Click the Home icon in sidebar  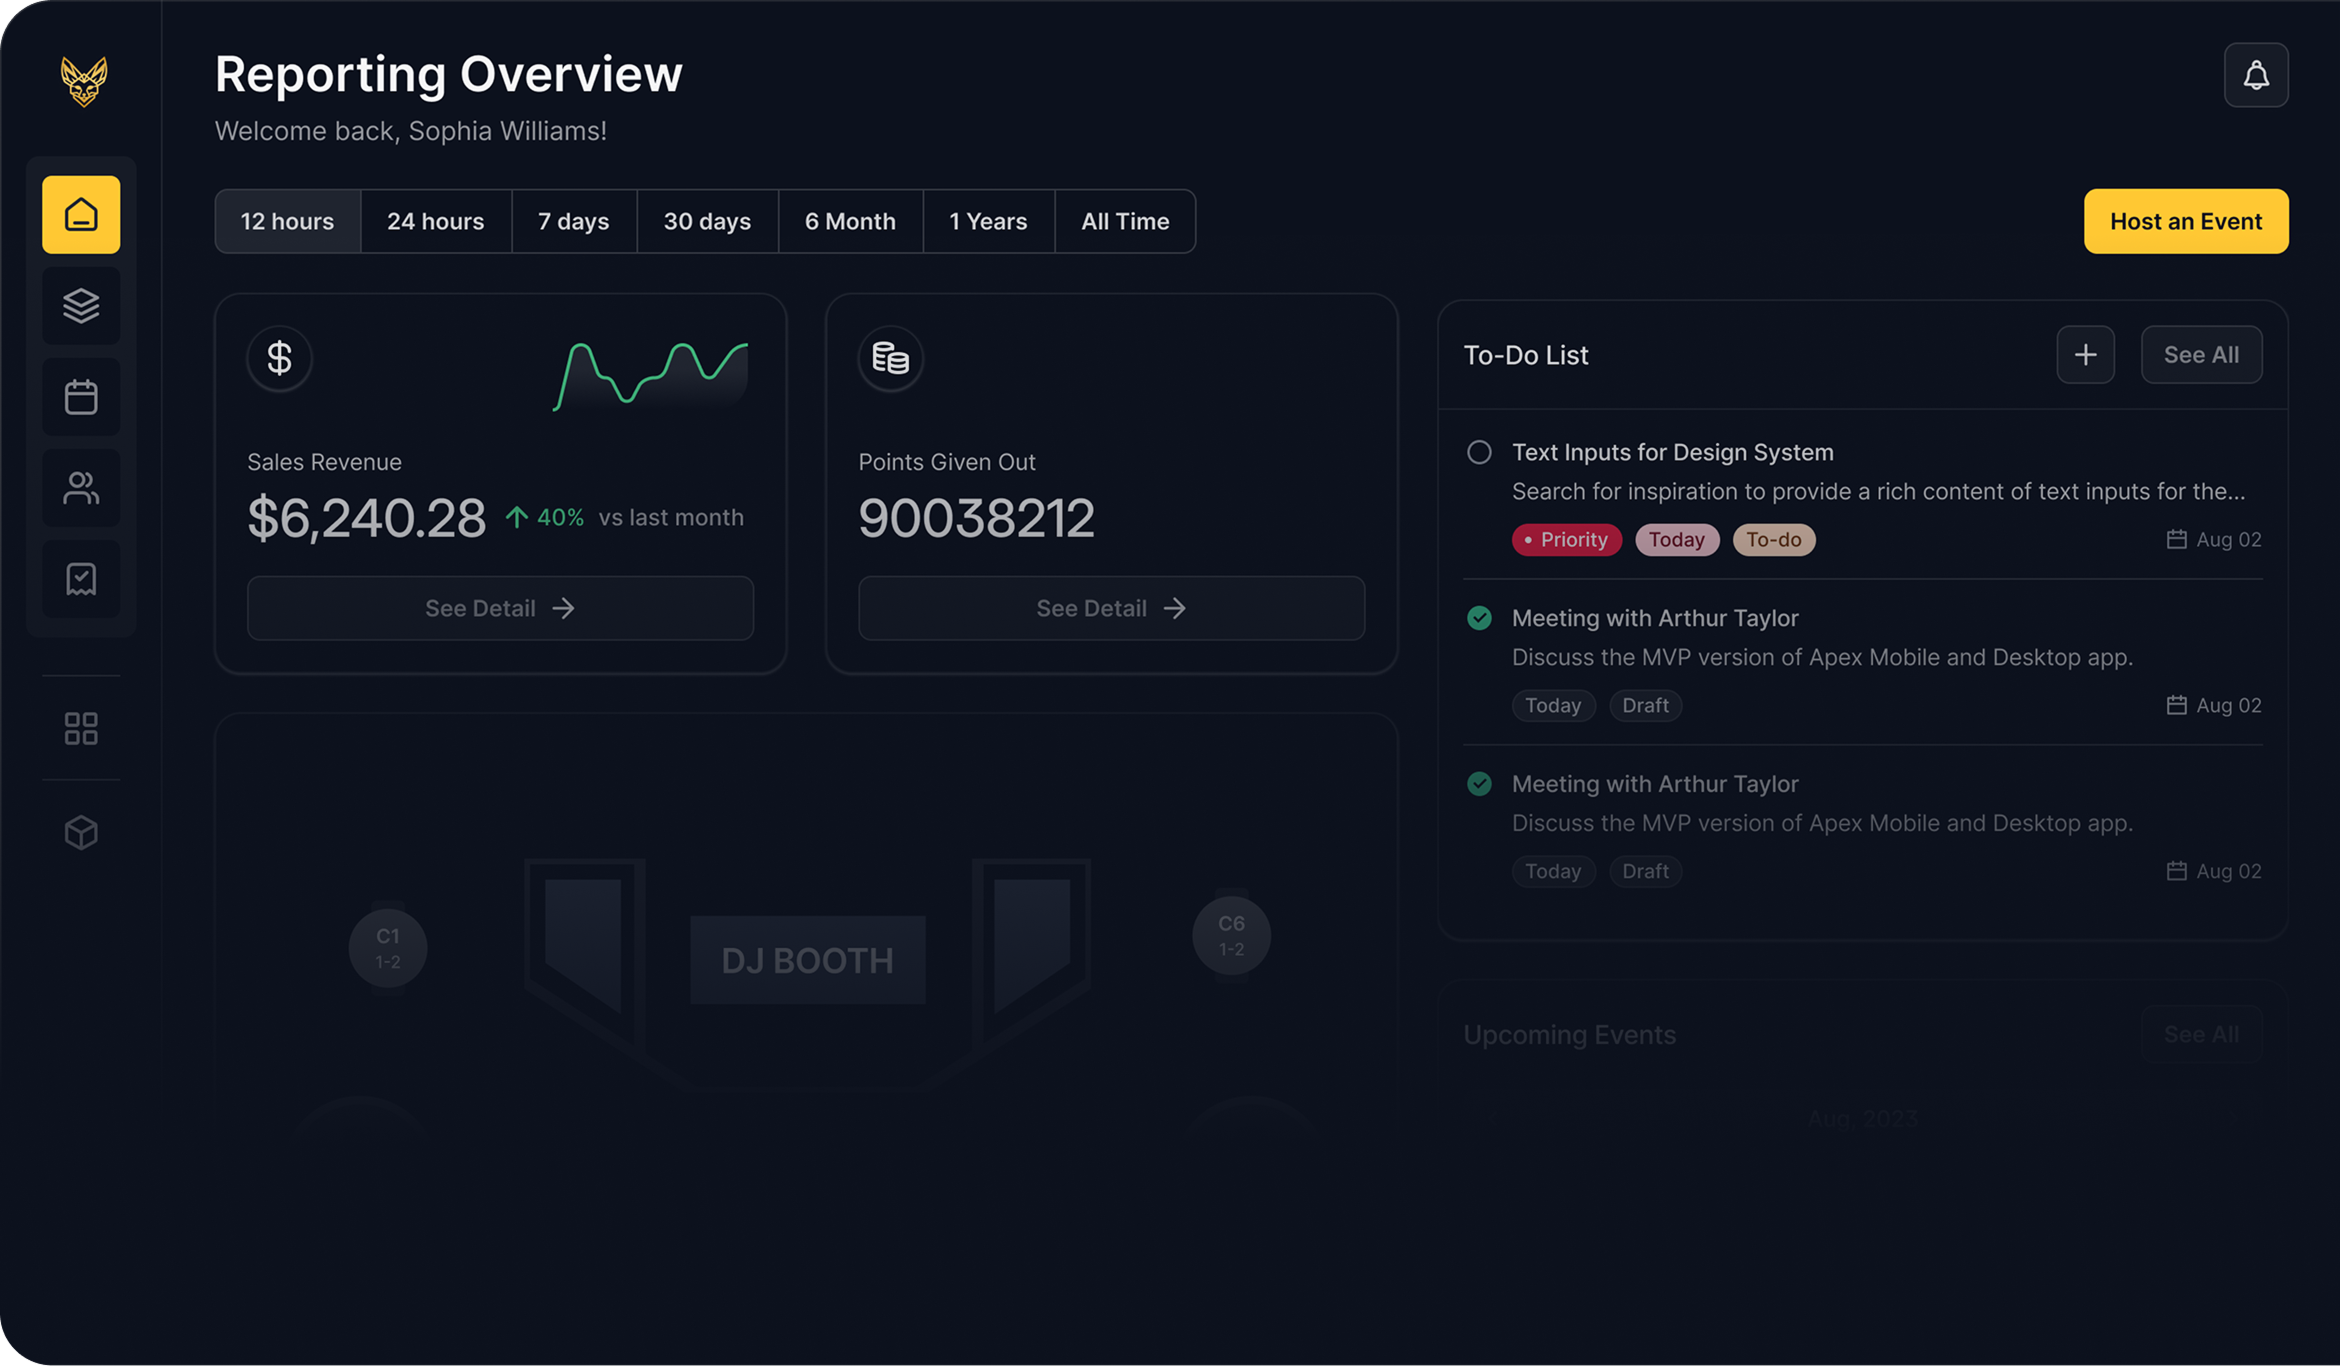81,215
